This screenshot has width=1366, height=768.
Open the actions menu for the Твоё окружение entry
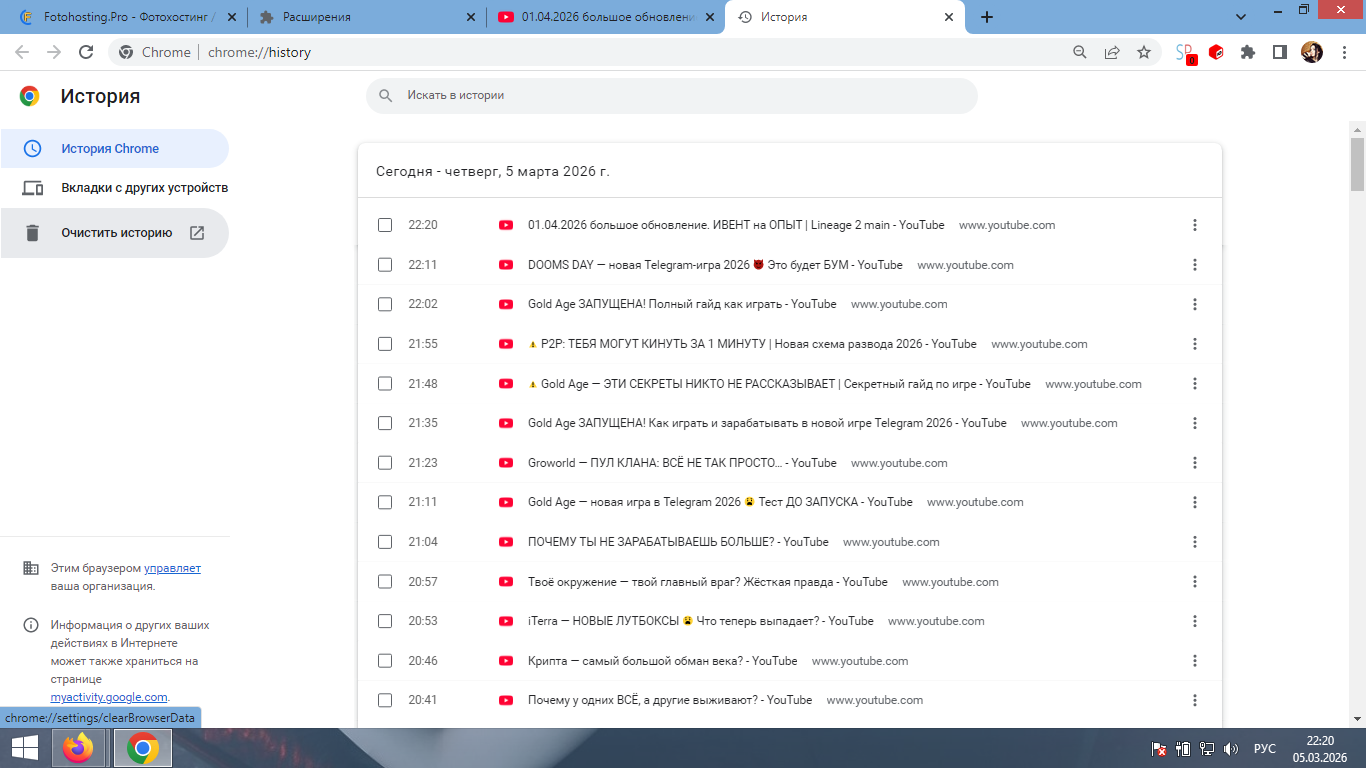1195,582
